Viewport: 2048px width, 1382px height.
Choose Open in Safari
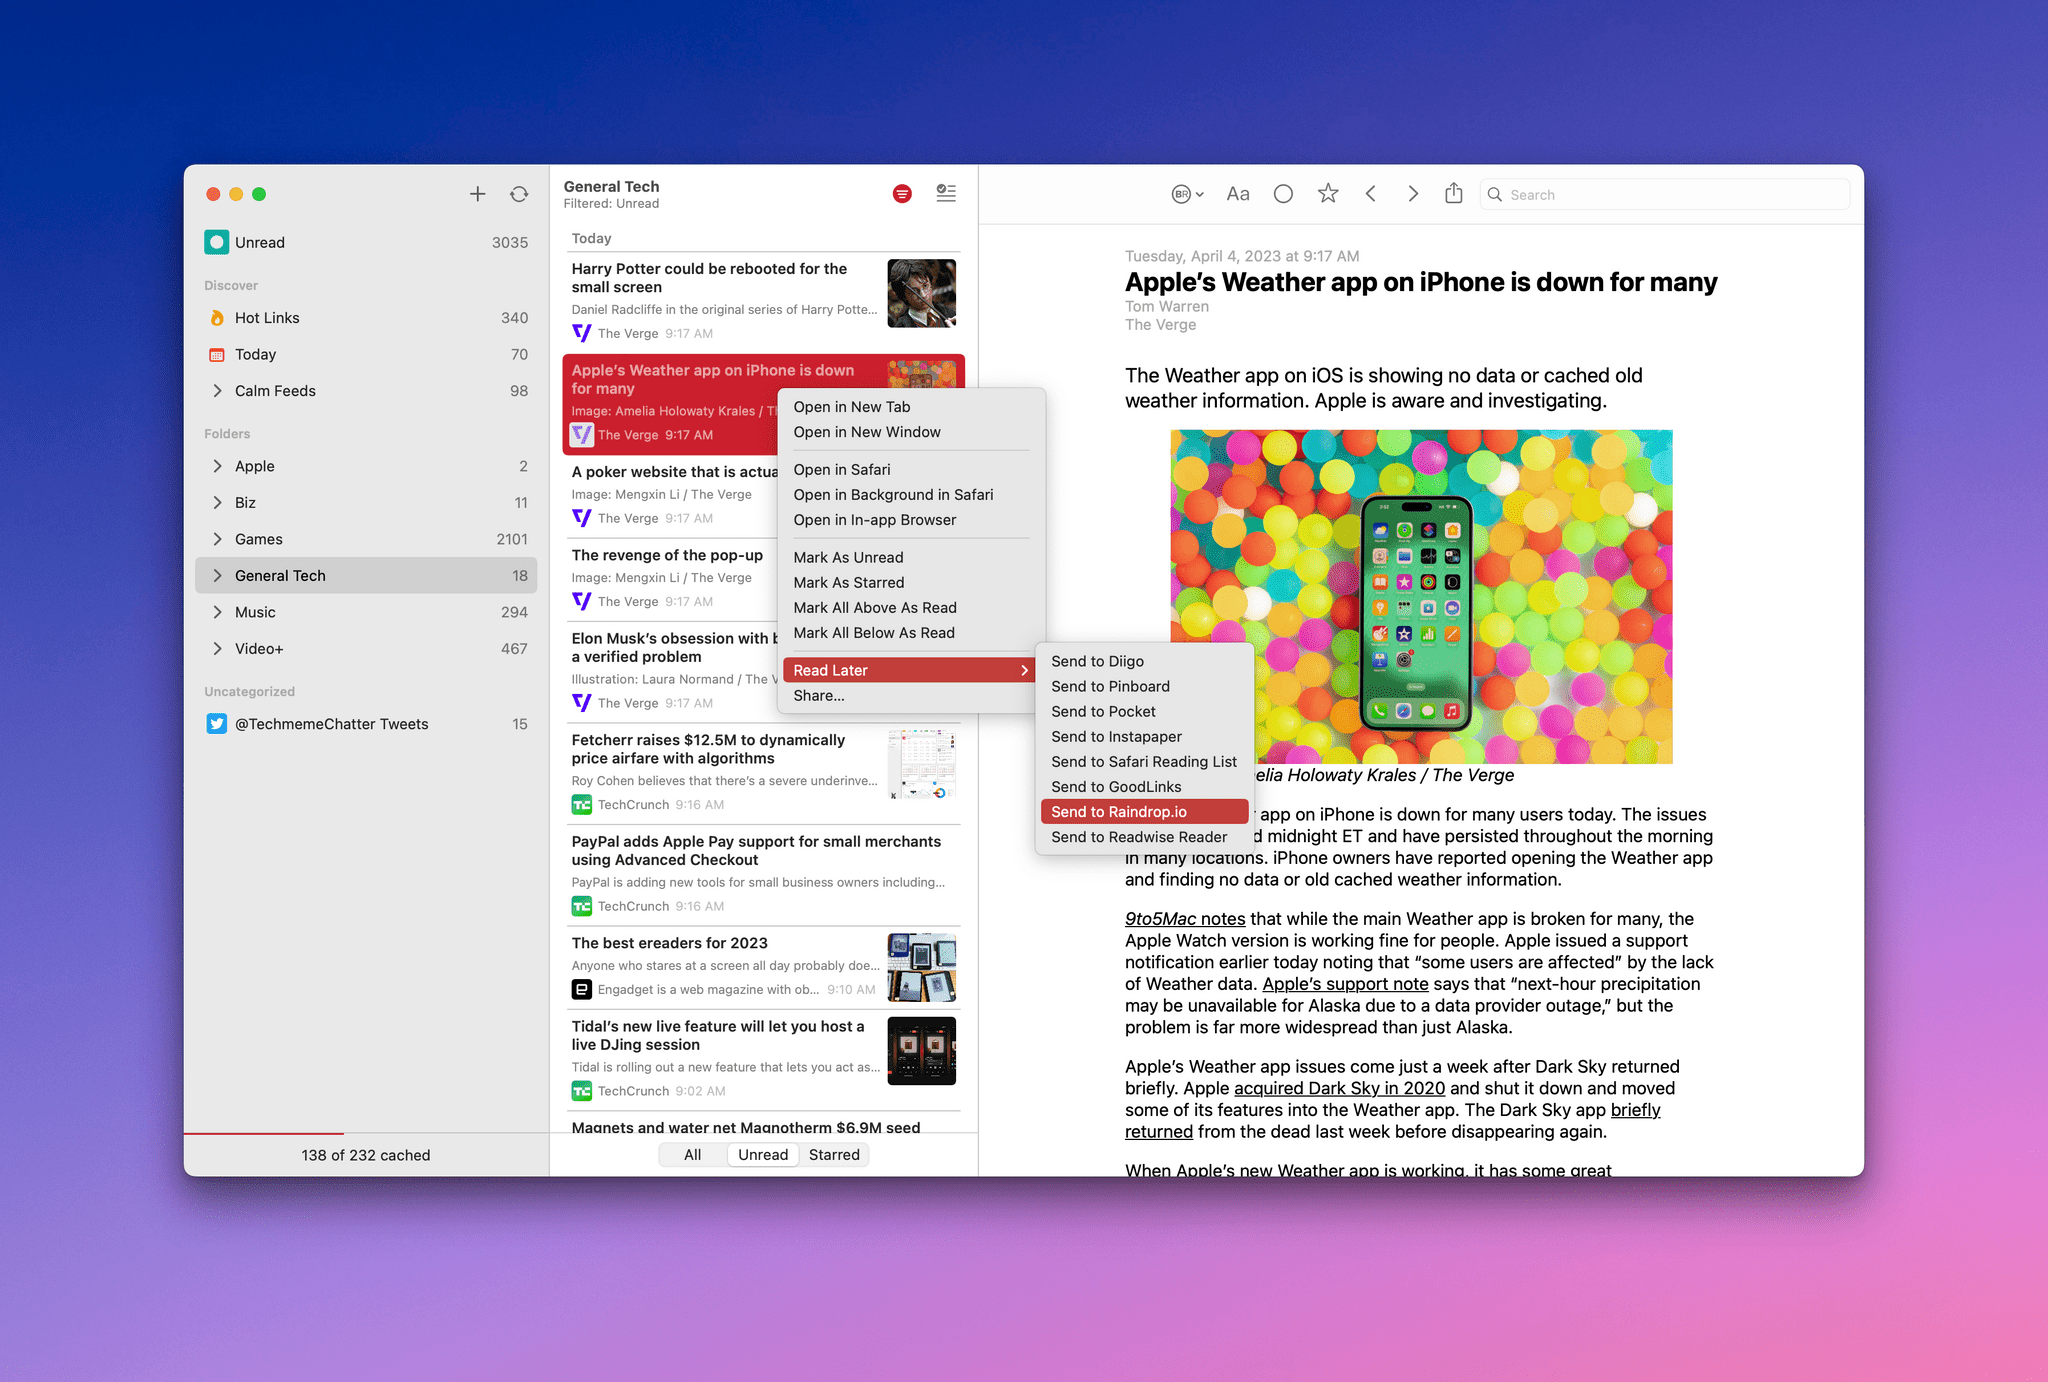point(910,470)
